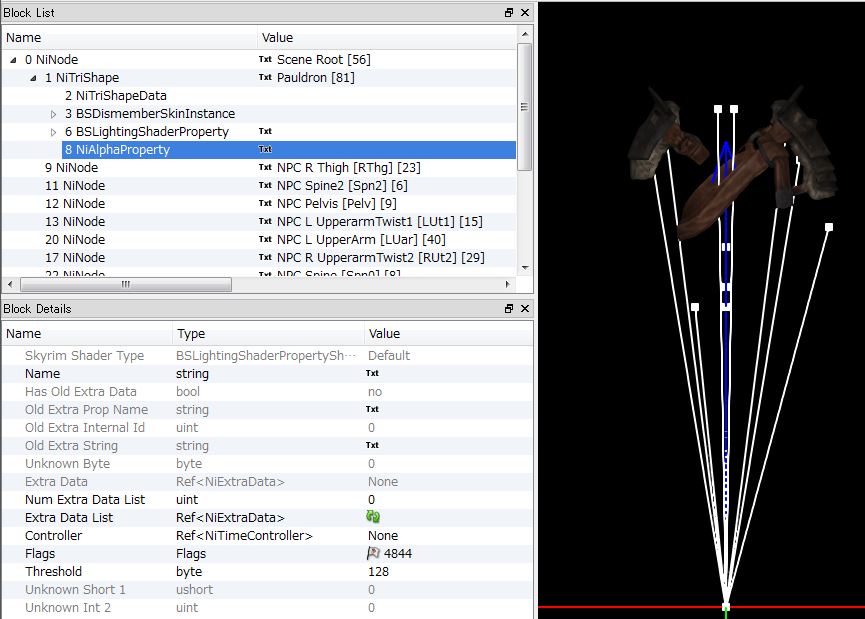This screenshot has height=619, width=865.
Task: Collapse the 0 NiNode tree root
Action: click(x=13, y=60)
